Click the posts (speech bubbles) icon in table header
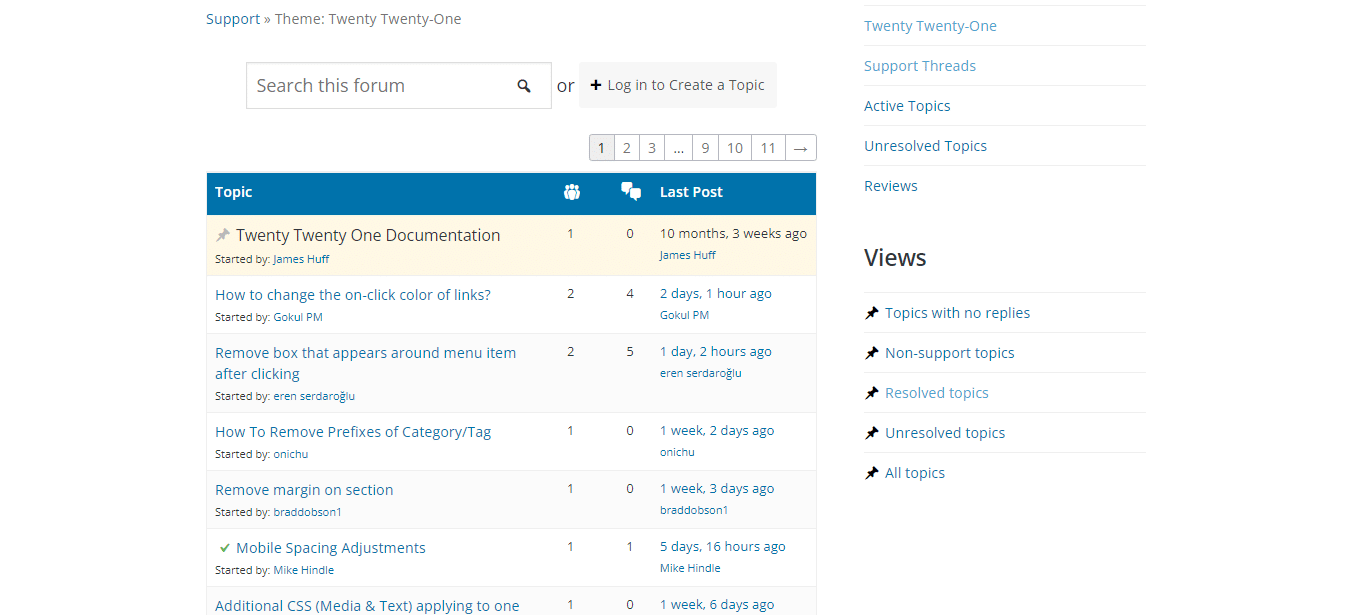Image resolution: width=1355 pixels, height=615 pixels. coord(630,190)
